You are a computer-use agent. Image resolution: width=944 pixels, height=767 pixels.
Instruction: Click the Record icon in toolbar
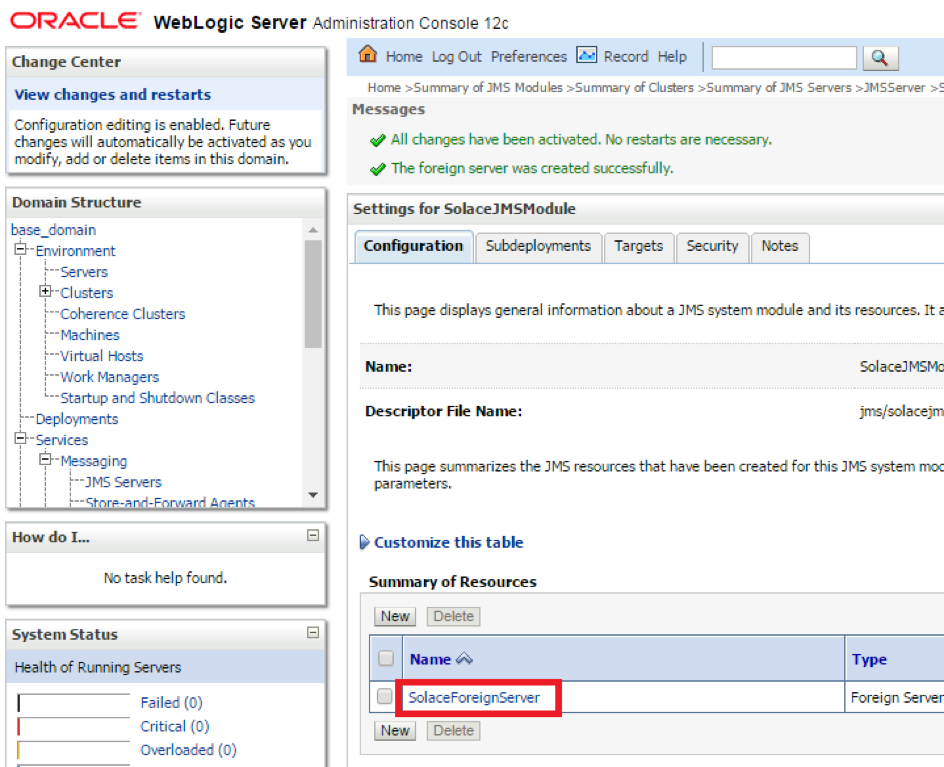587,56
